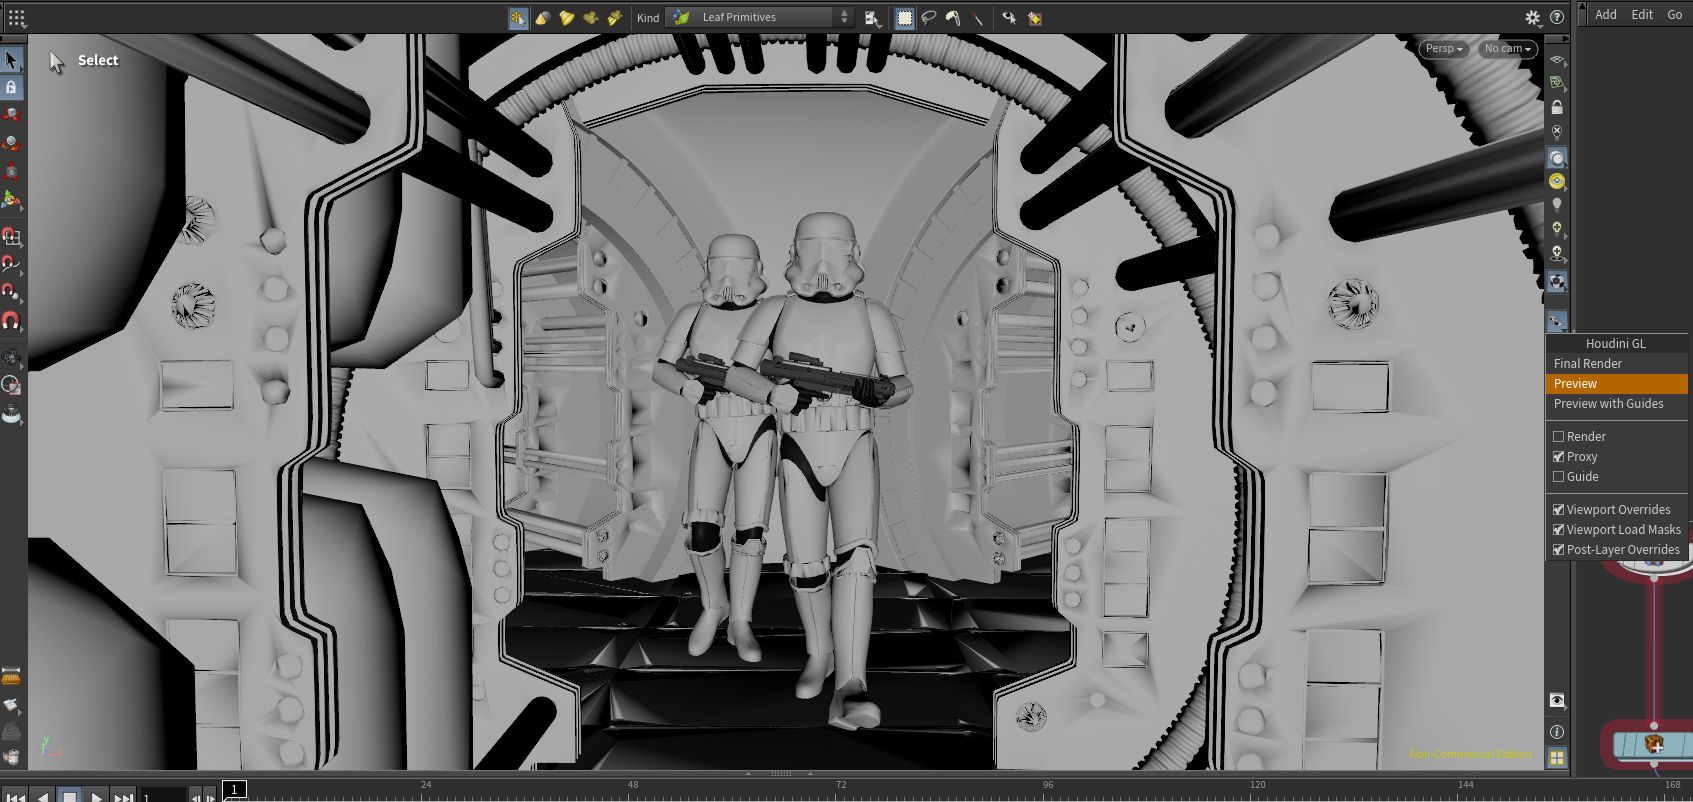This screenshot has width=1693, height=802.
Task: Jump to the first frame of timeline
Action: point(17,797)
